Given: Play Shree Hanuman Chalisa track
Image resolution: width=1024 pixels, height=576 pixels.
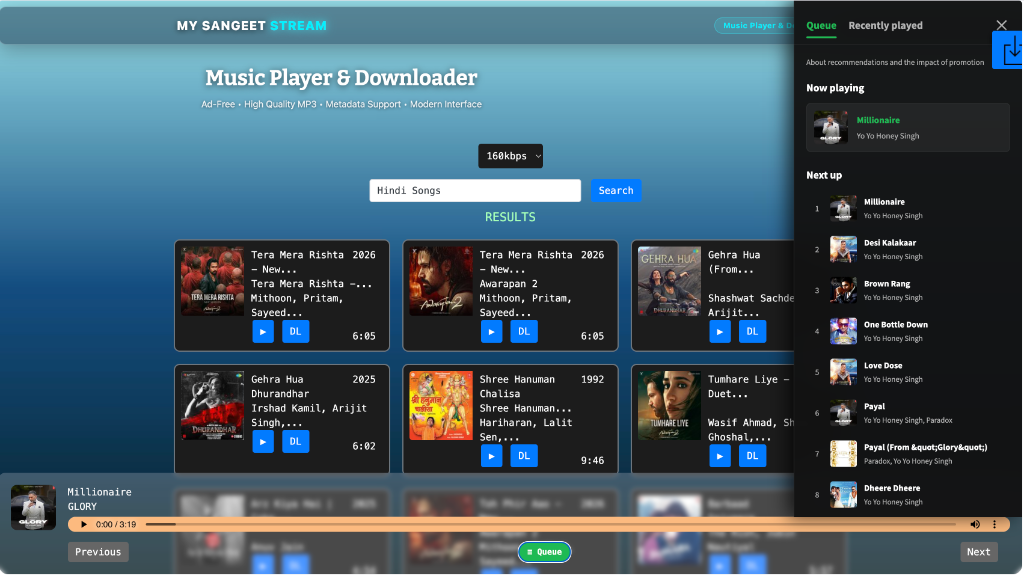Looking at the screenshot, I should 491,456.
